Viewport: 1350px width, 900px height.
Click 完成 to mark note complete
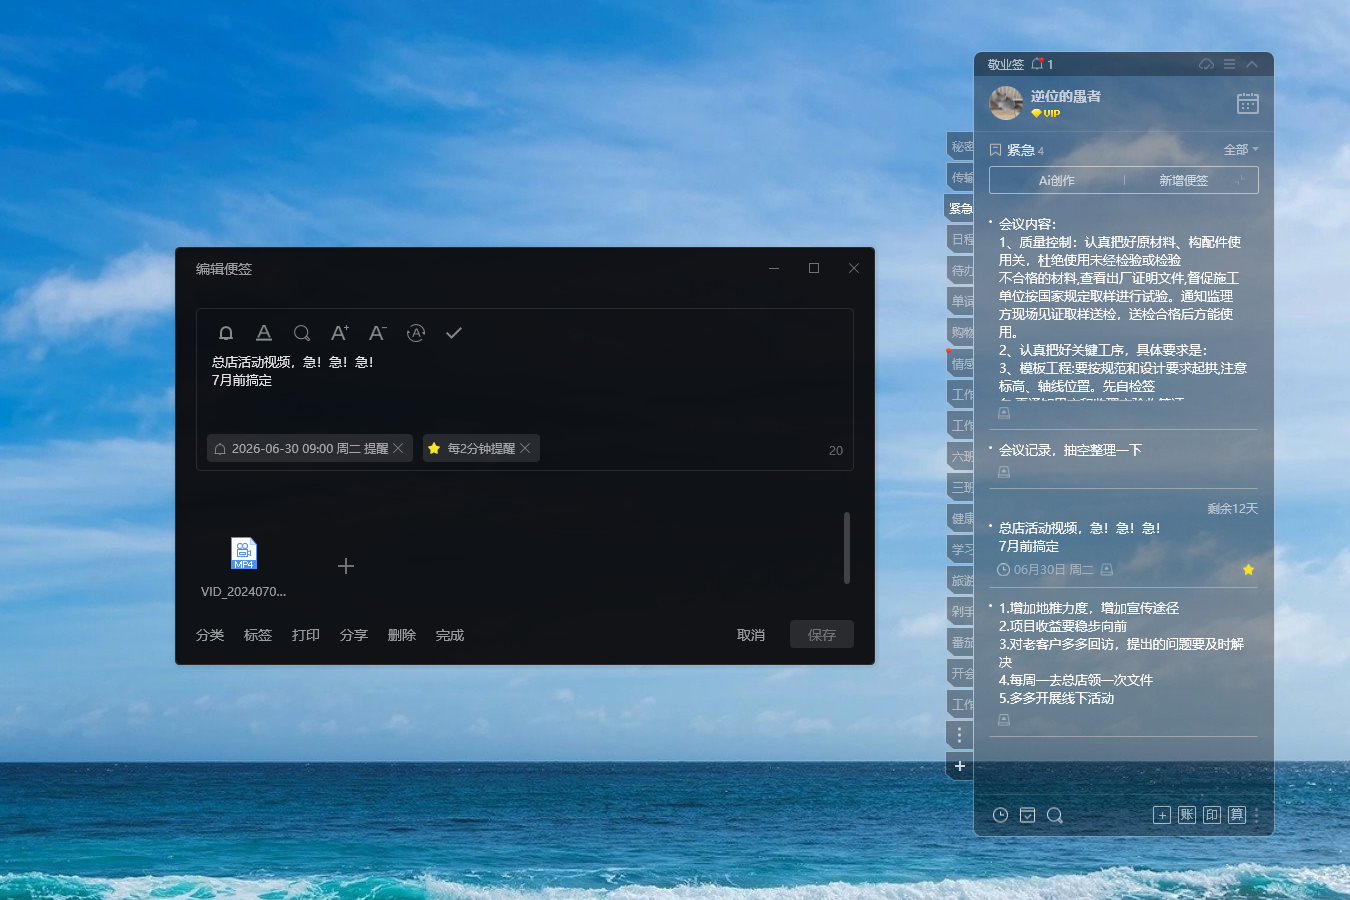[450, 635]
